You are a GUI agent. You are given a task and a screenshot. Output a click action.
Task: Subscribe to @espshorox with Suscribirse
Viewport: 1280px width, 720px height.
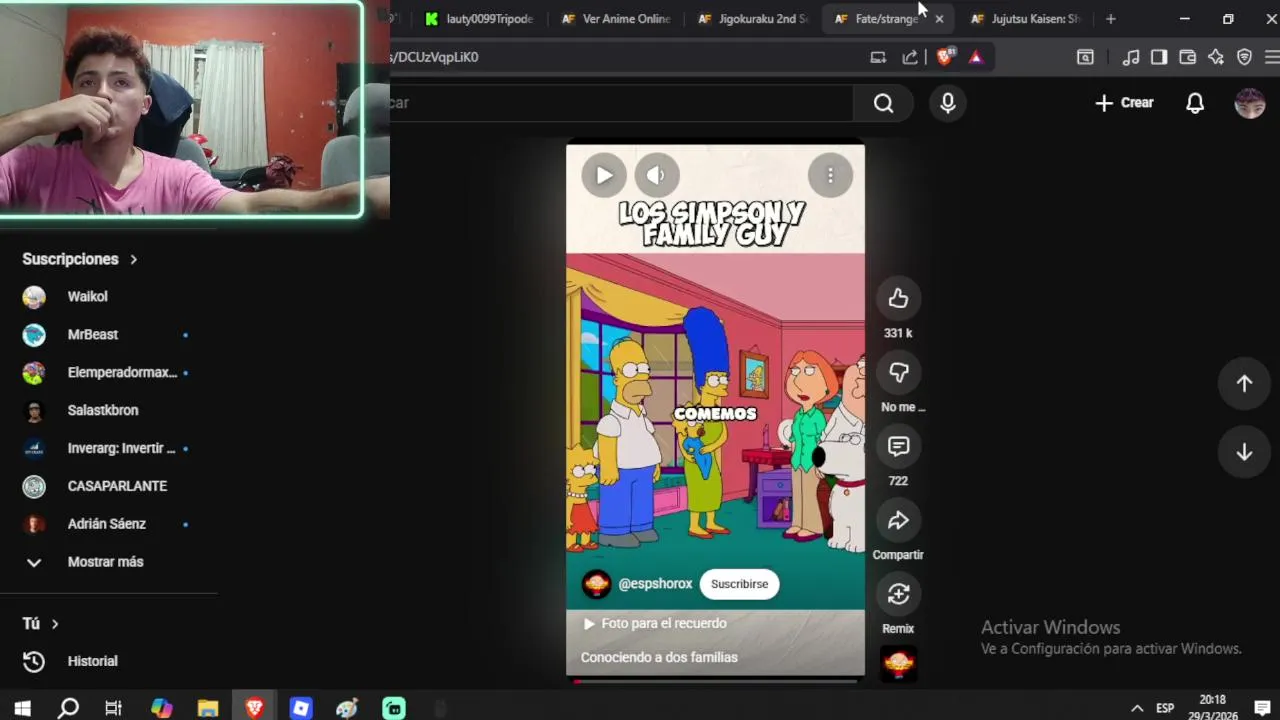(739, 584)
